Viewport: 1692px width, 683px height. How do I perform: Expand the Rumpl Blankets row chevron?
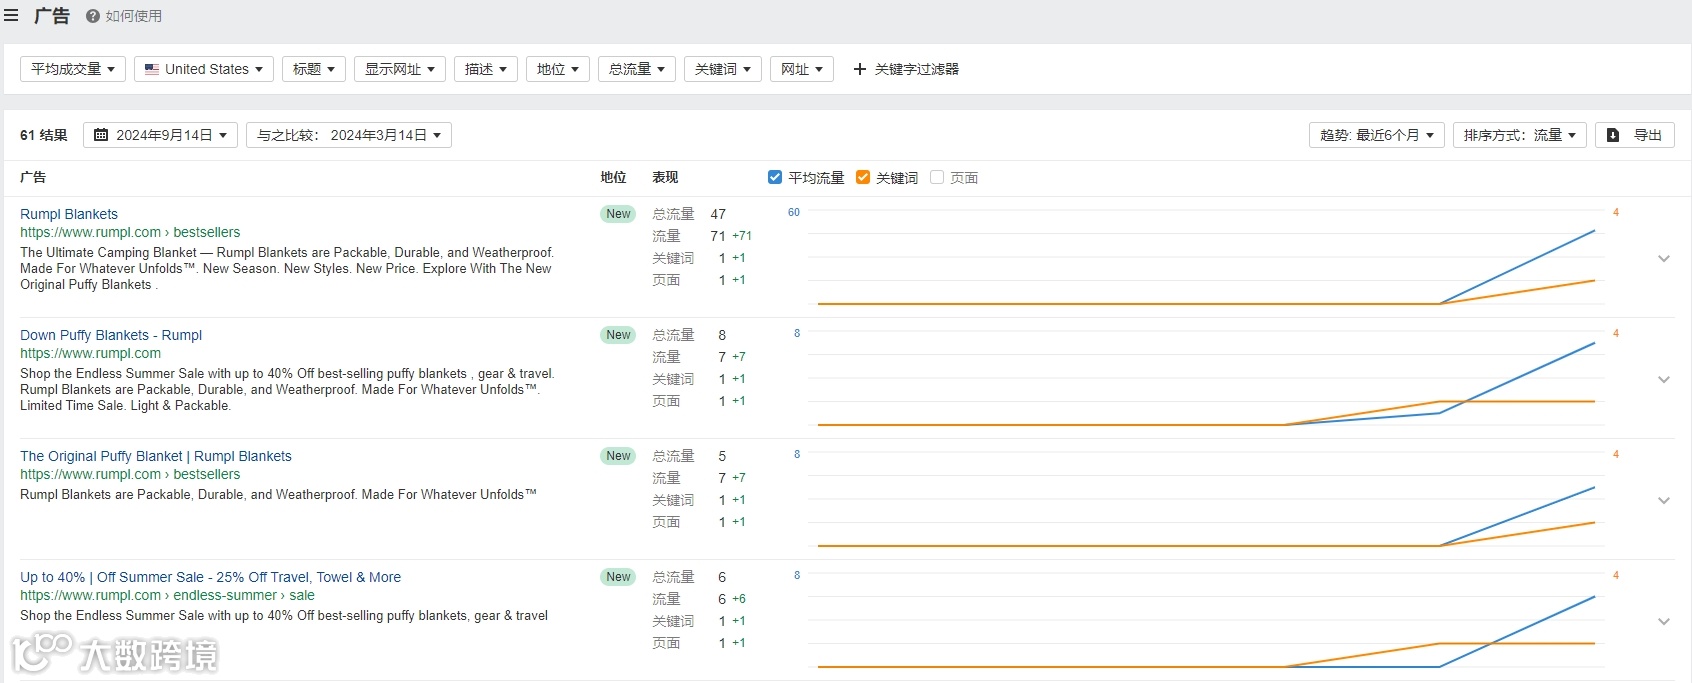pyautogui.click(x=1664, y=258)
